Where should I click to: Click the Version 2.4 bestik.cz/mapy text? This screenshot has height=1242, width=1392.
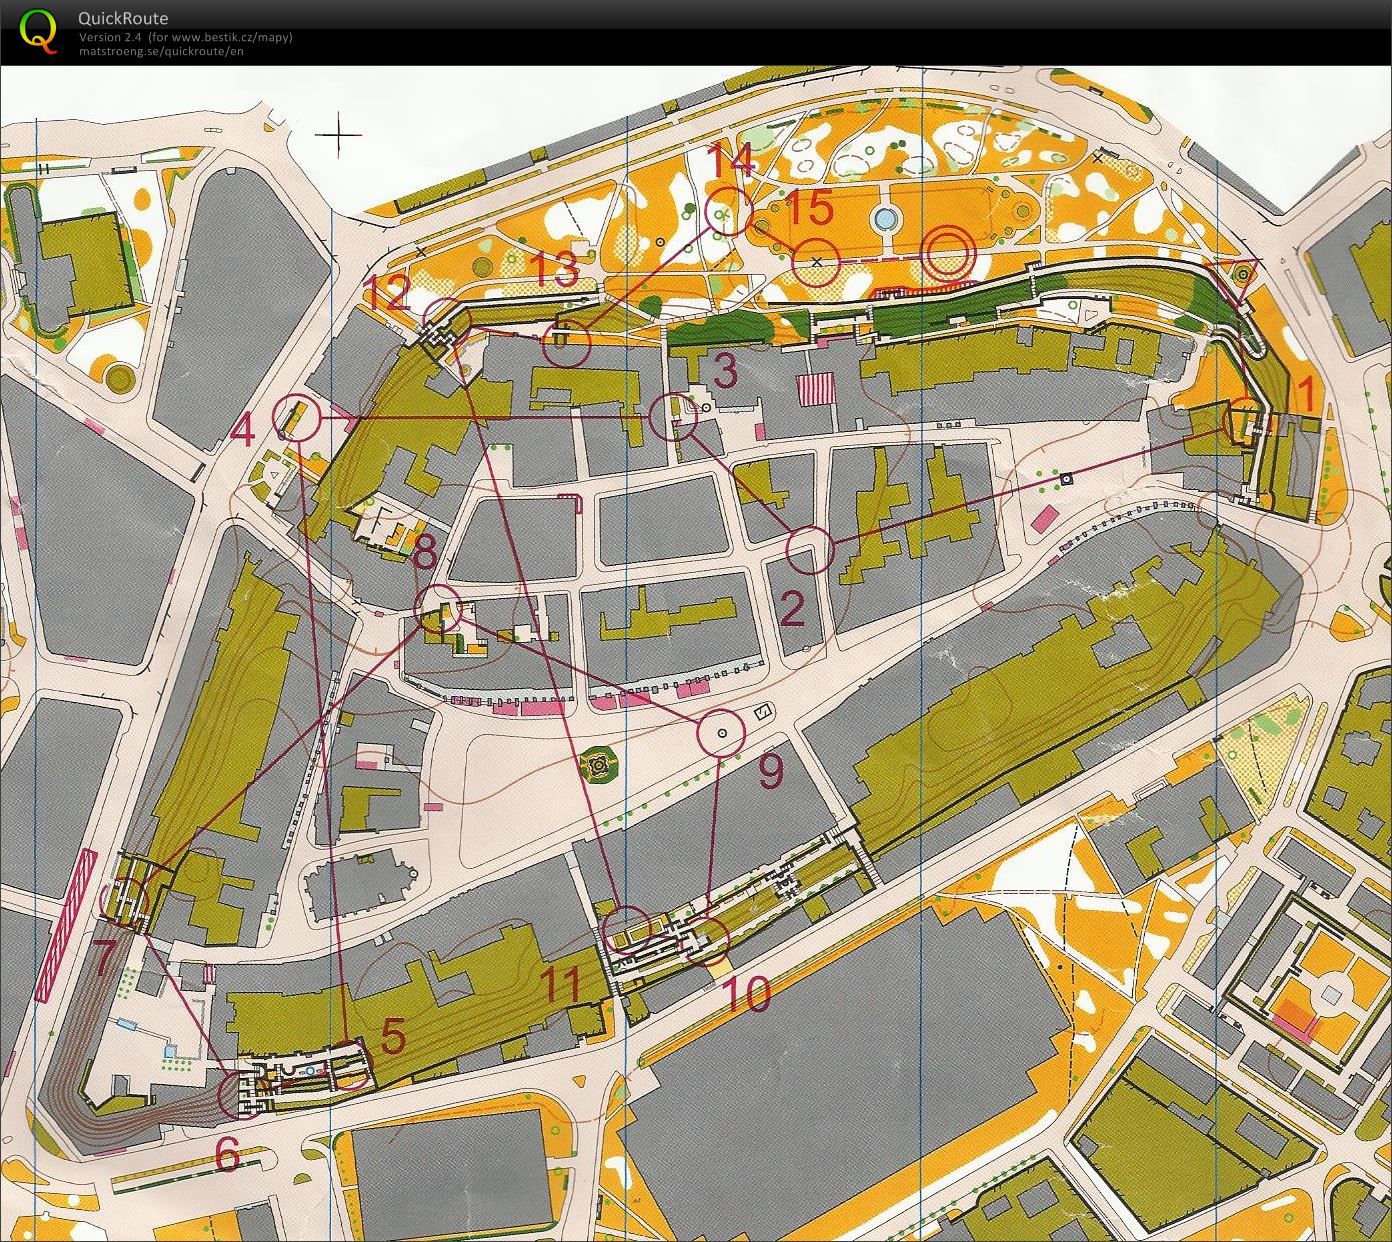[x=186, y=37]
